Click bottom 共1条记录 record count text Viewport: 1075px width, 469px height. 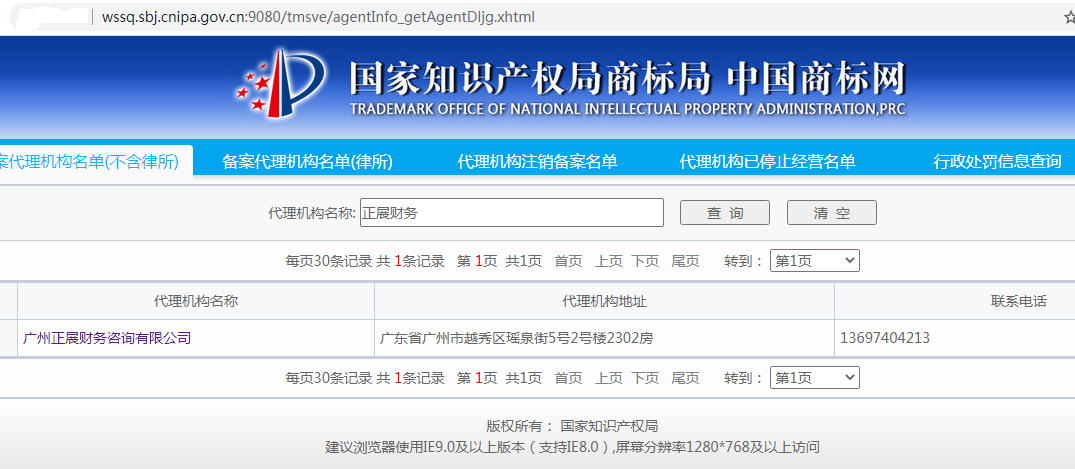click(x=411, y=378)
